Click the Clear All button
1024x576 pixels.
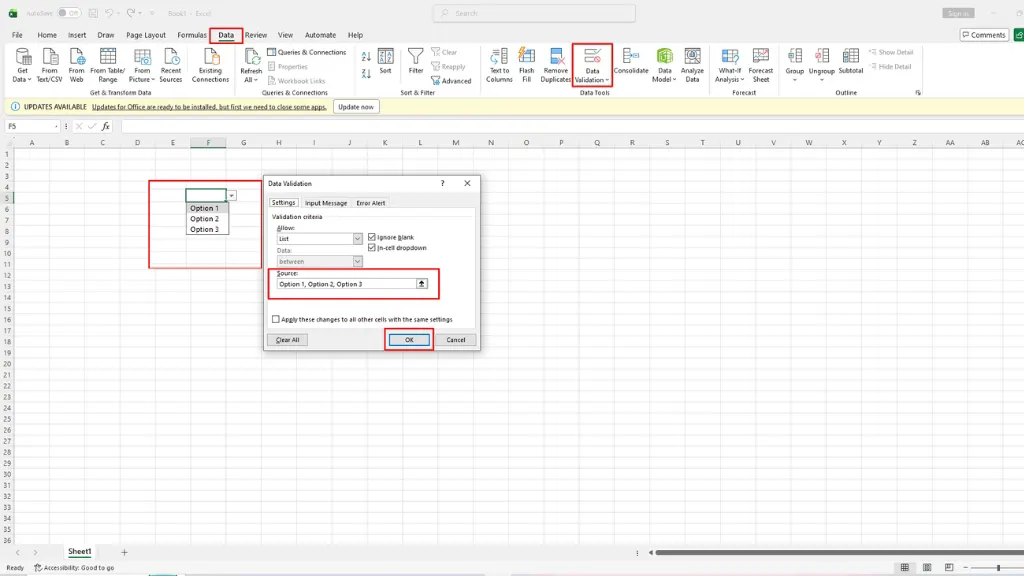pyautogui.click(x=287, y=340)
